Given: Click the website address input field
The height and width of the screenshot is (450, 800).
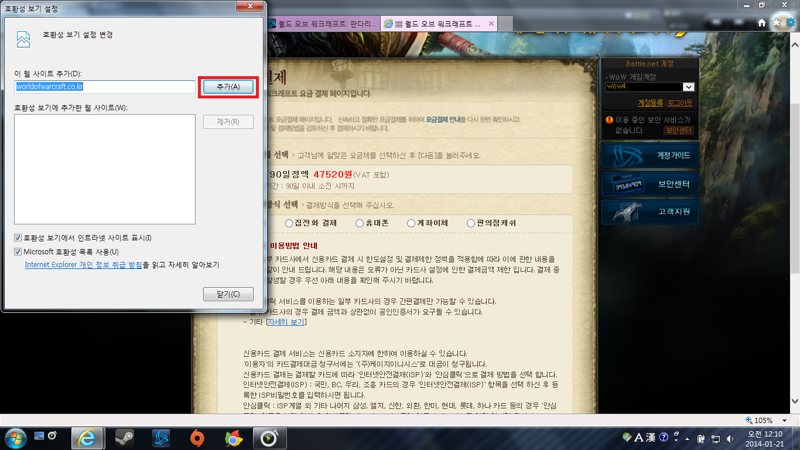Looking at the screenshot, I should (105, 87).
